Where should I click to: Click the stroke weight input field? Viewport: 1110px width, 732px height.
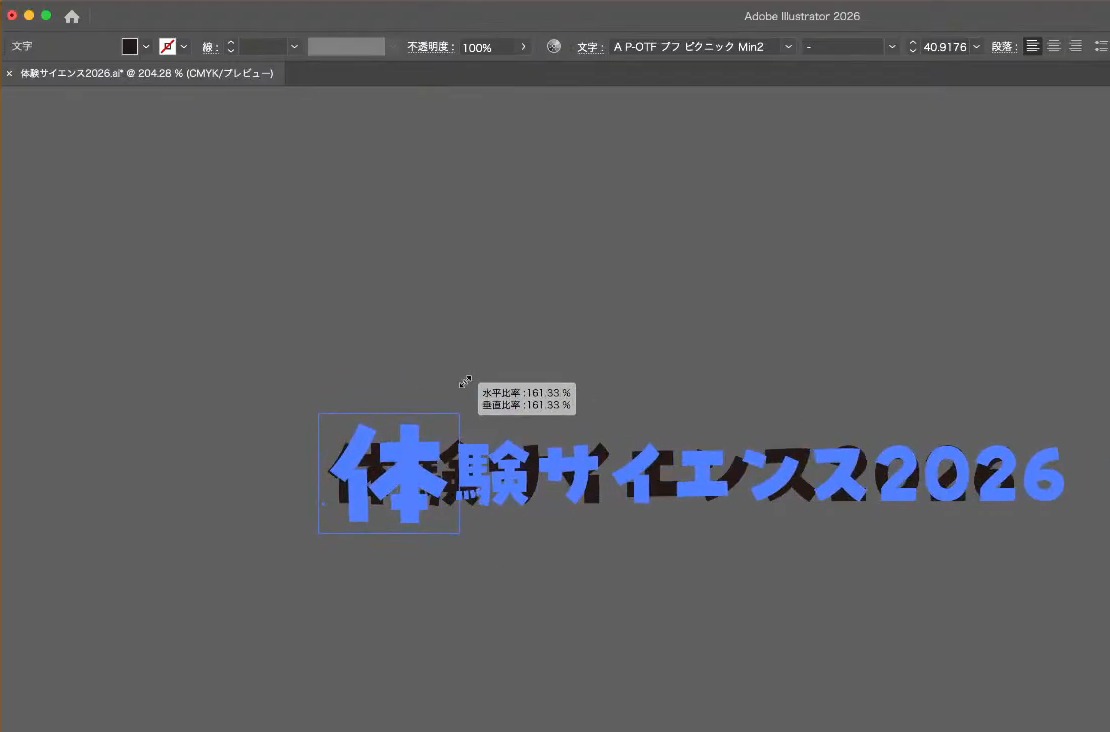tap(262, 47)
